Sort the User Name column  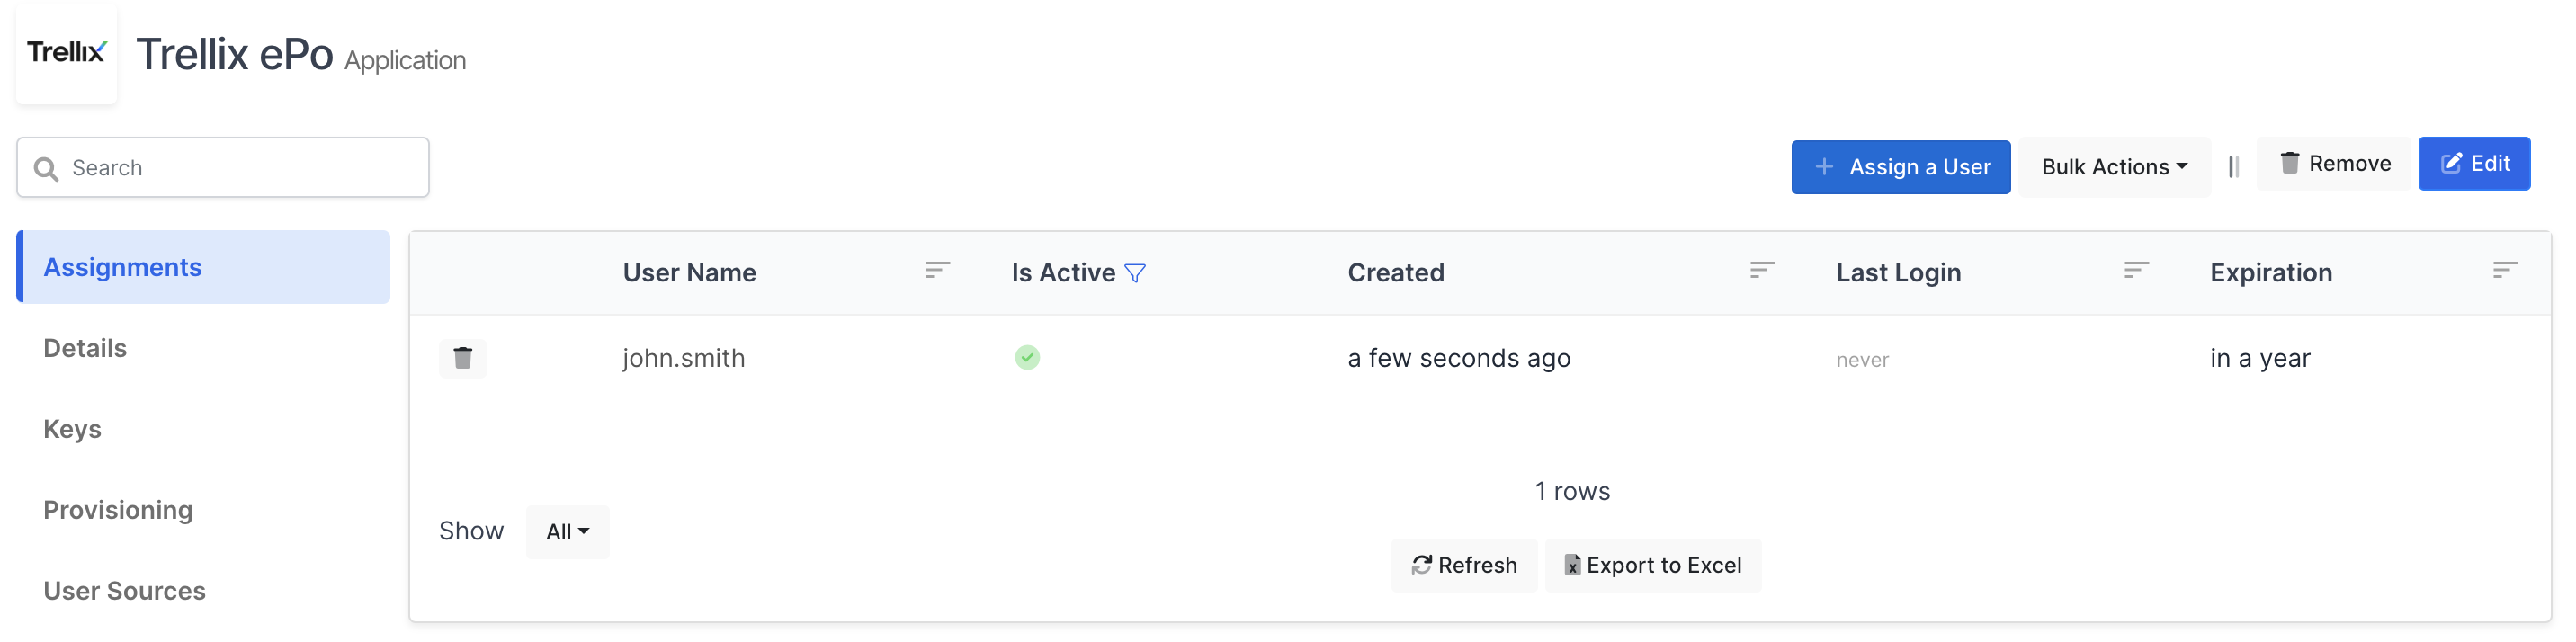click(937, 271)
